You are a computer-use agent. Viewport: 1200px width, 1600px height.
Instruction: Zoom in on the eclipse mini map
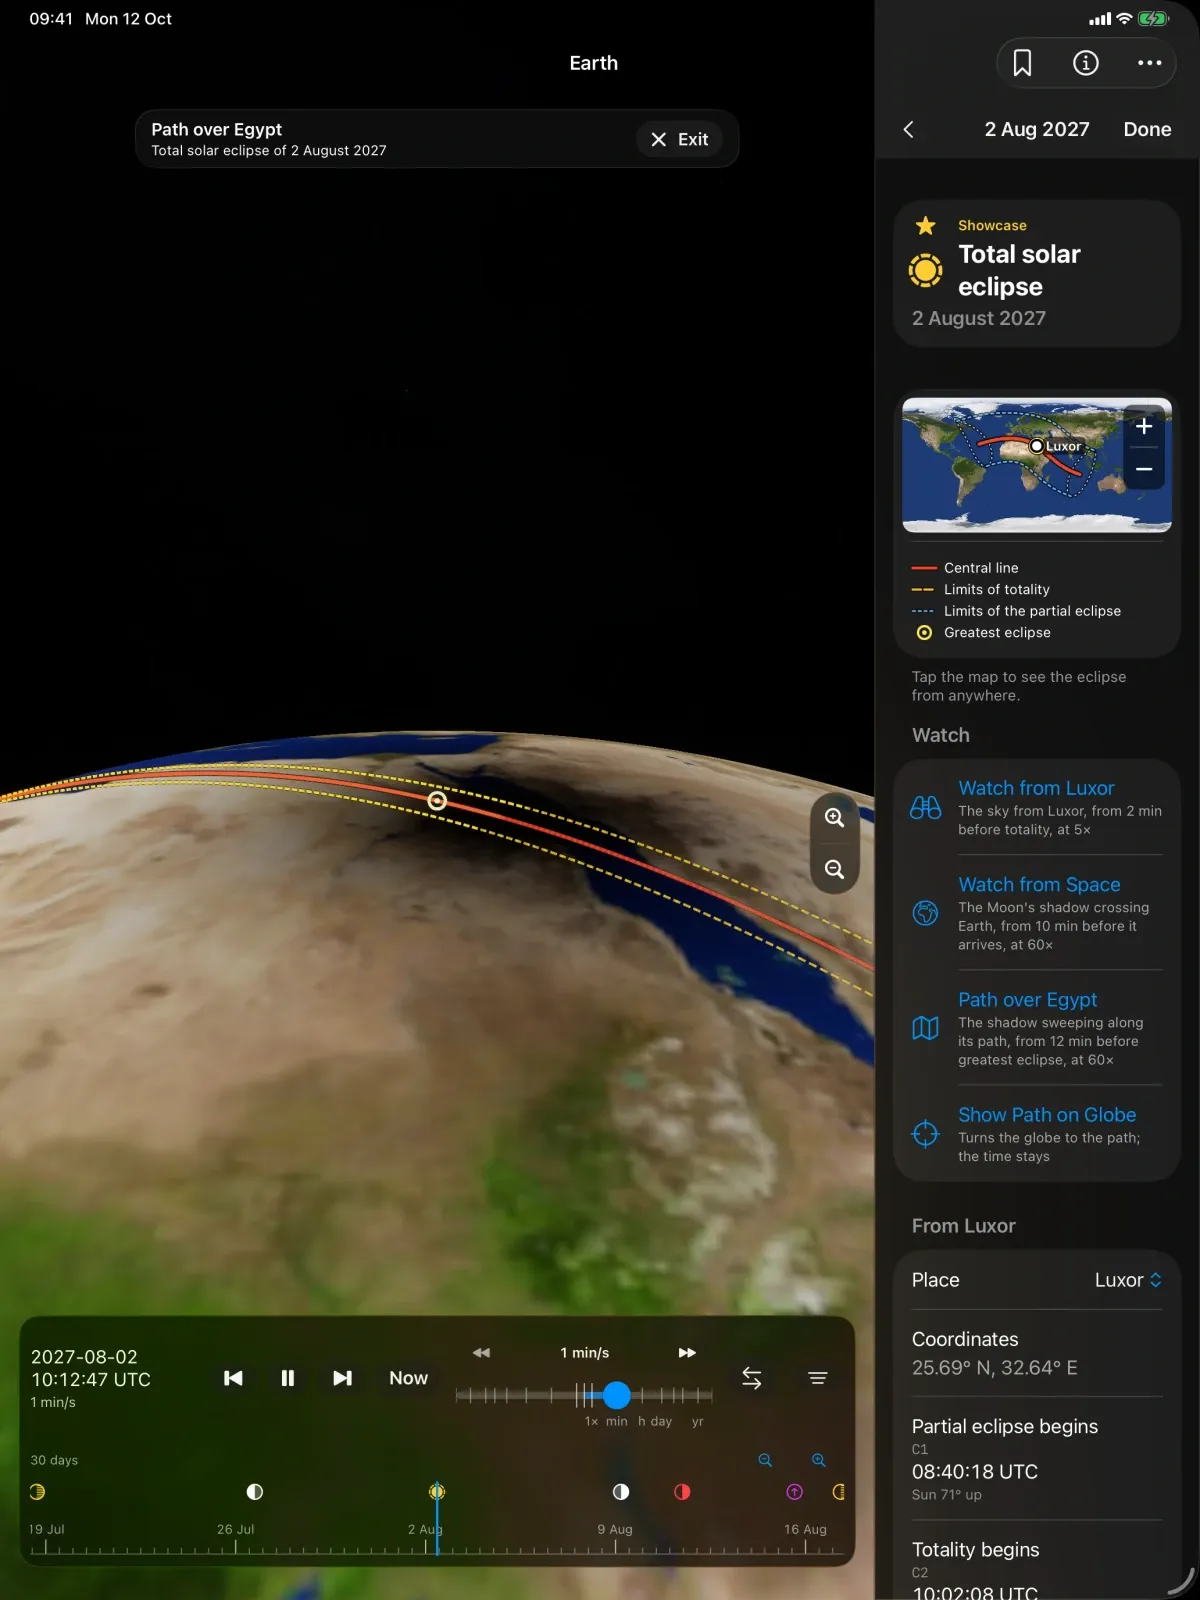coord(1144,426)
